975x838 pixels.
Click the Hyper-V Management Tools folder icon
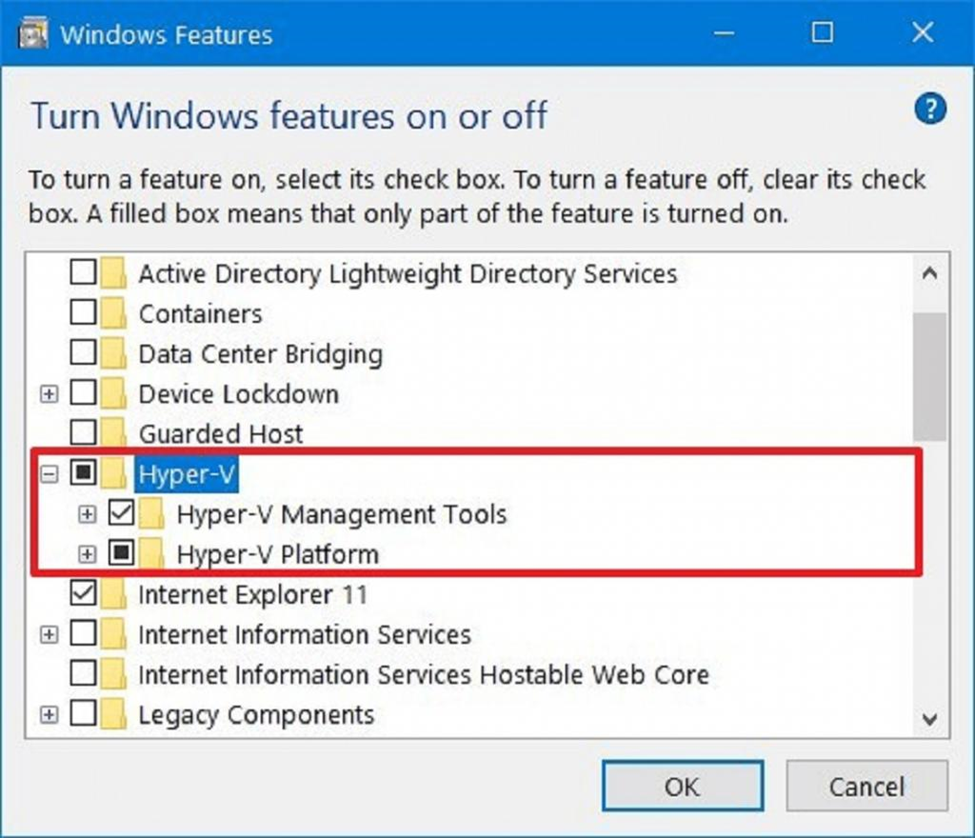click(x=153, y=515)
